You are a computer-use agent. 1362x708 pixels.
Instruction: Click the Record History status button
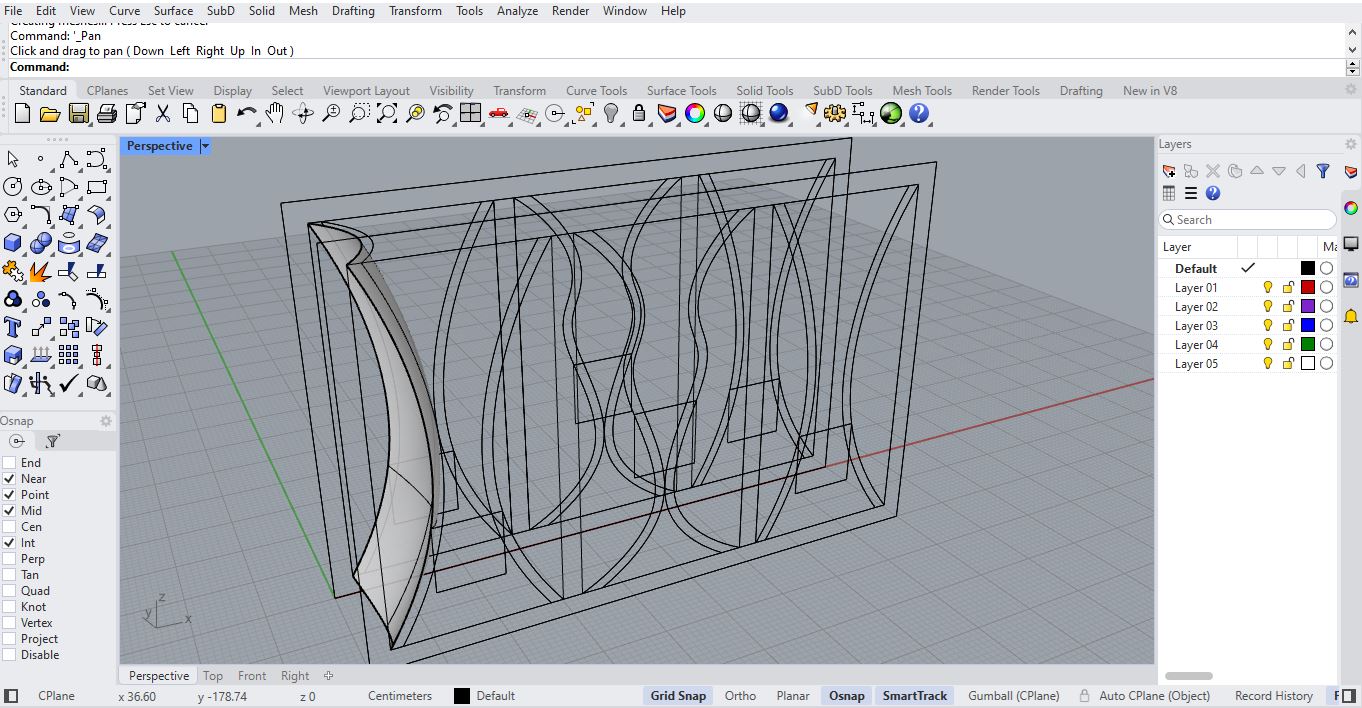[x=1273, y=696]
